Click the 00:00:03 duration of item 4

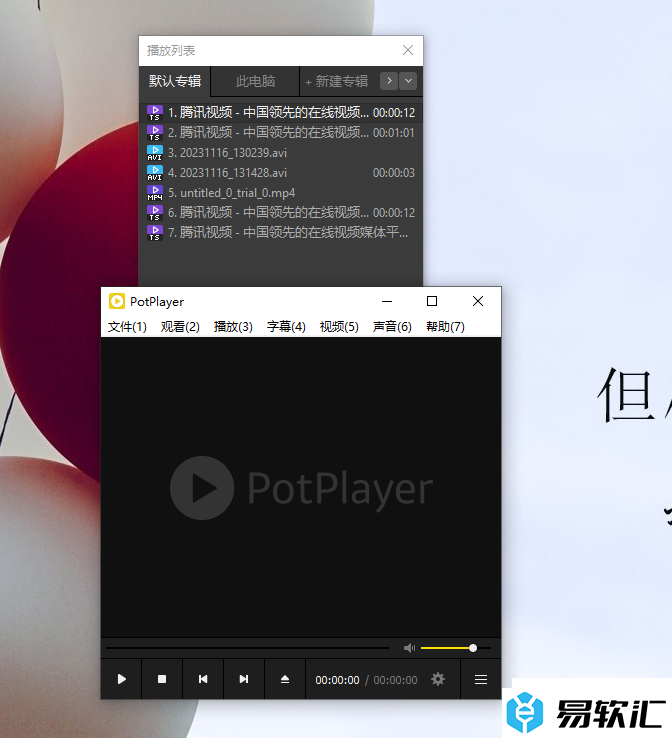point(394,173)
